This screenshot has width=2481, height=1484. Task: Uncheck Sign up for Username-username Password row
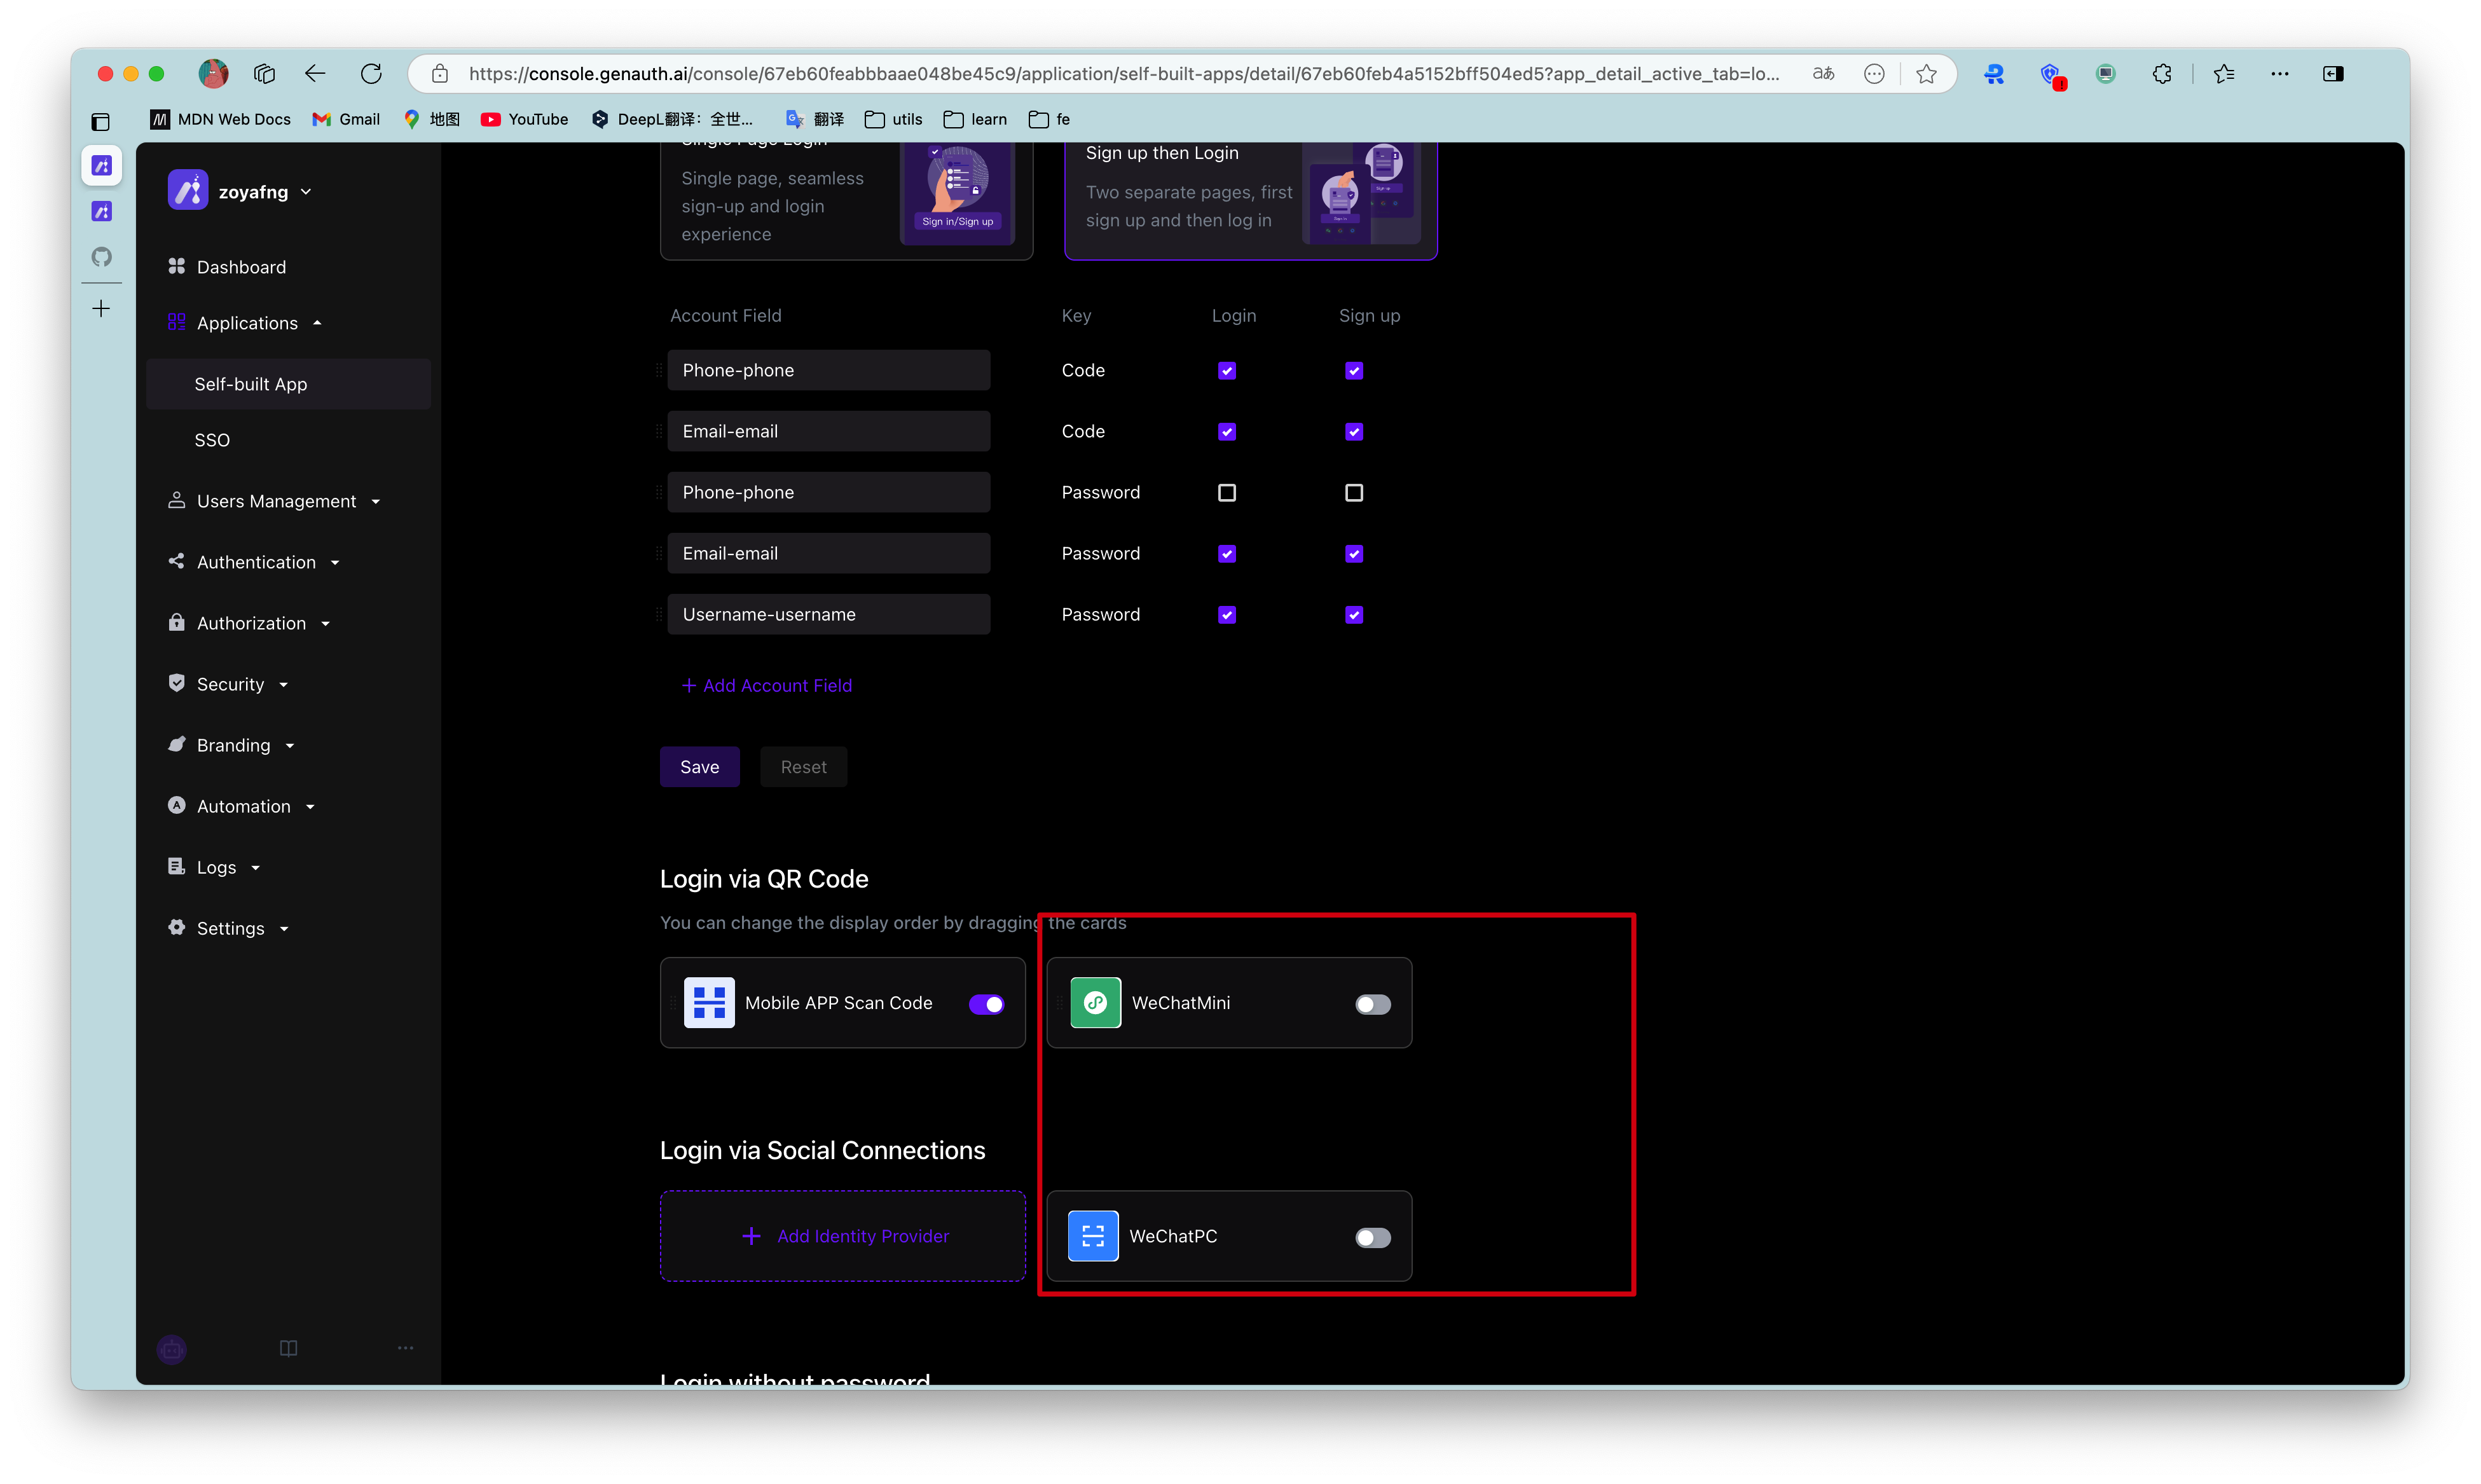click(x=1354, y=615)
